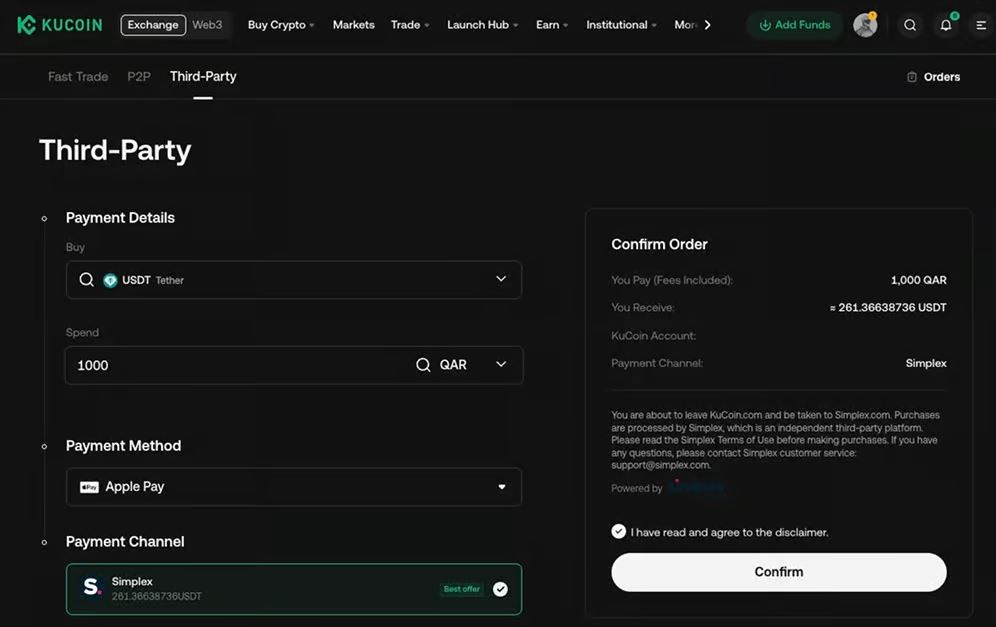
Task: Go to the Markets page
Action: pos(354,25)
